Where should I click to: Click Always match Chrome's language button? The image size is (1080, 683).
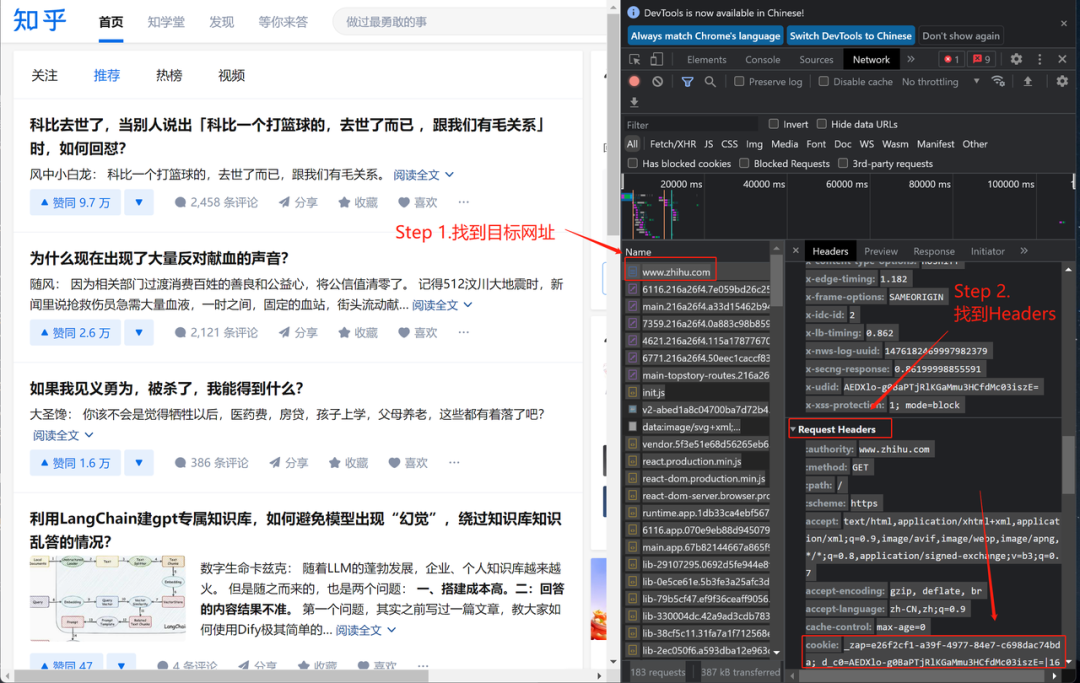[x=705, y=36]
